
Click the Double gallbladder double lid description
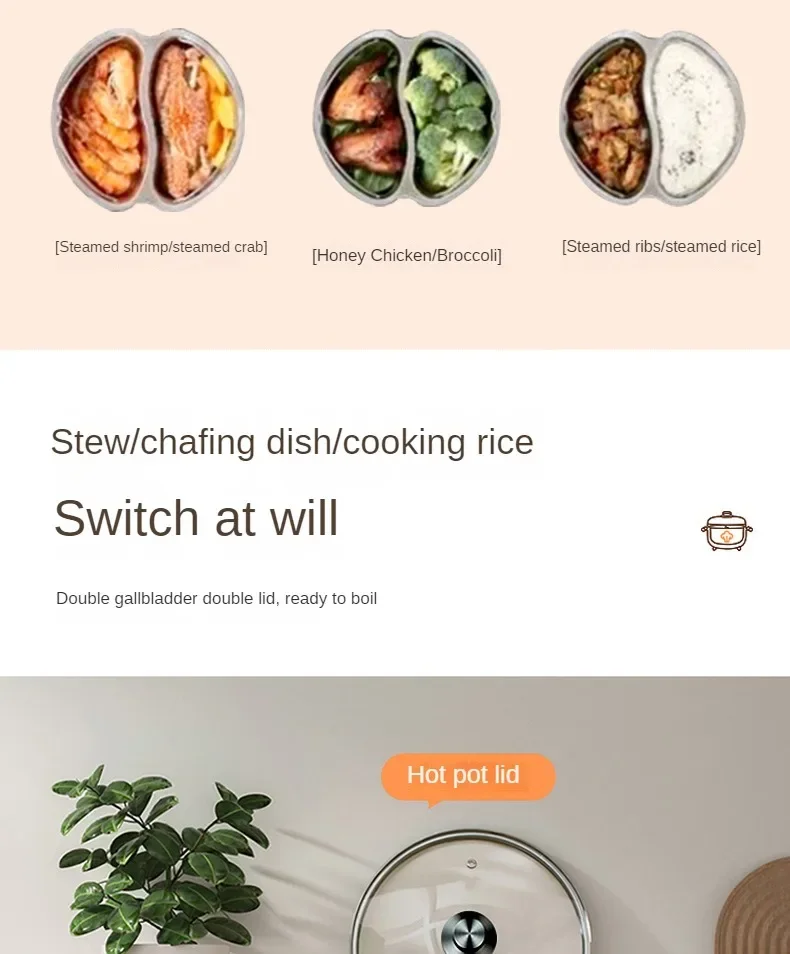click(217, 599)
